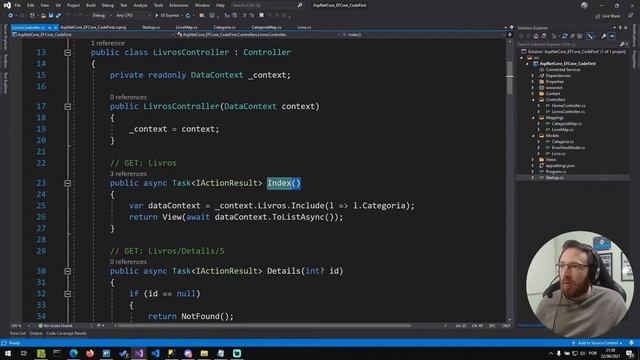This screenshot has width=640, height=360.
Task: Open Firefox from the taskbar
Action: (x=90, y=353)
